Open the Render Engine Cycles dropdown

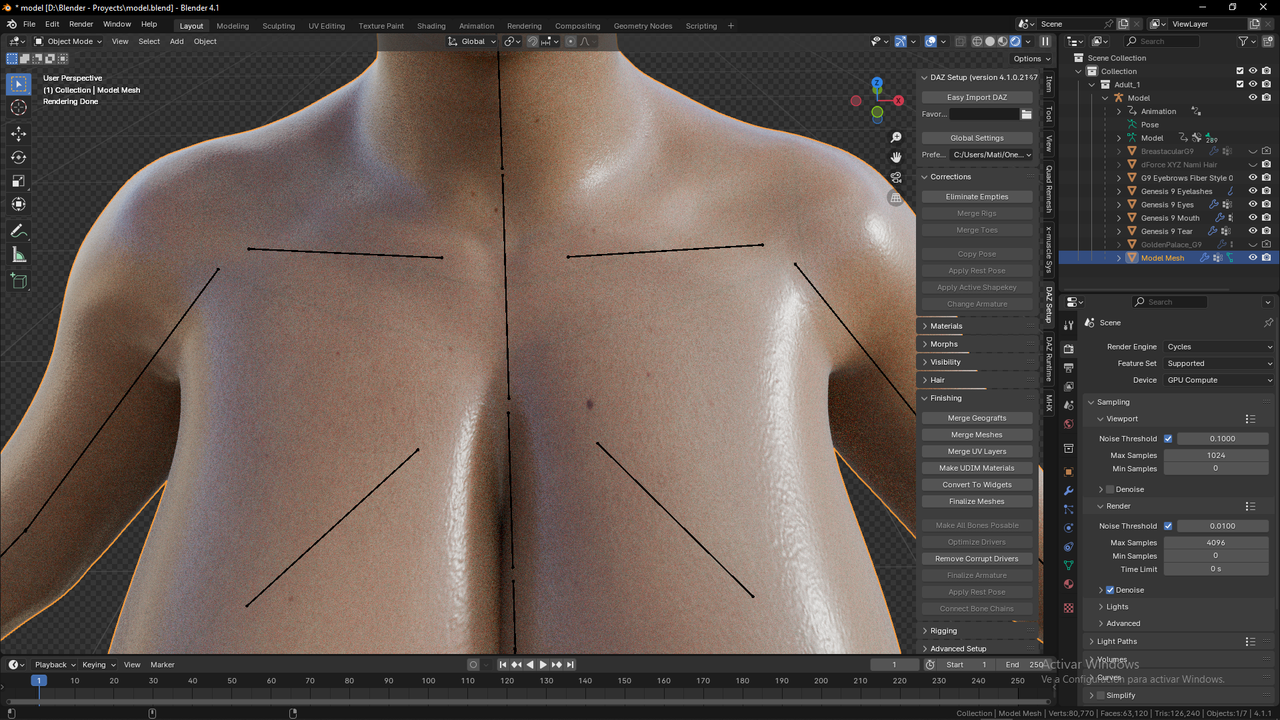[1219, 346]
